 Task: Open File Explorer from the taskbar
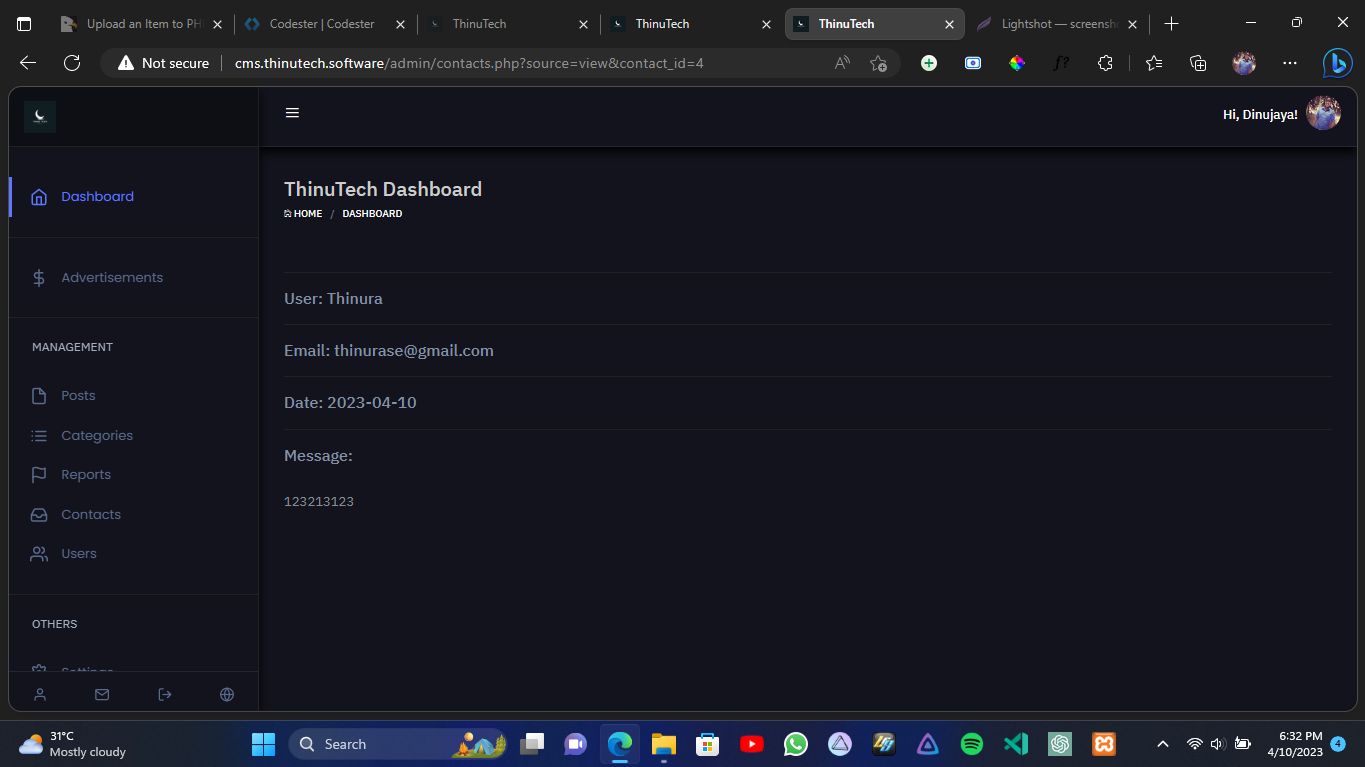[664, 744]
